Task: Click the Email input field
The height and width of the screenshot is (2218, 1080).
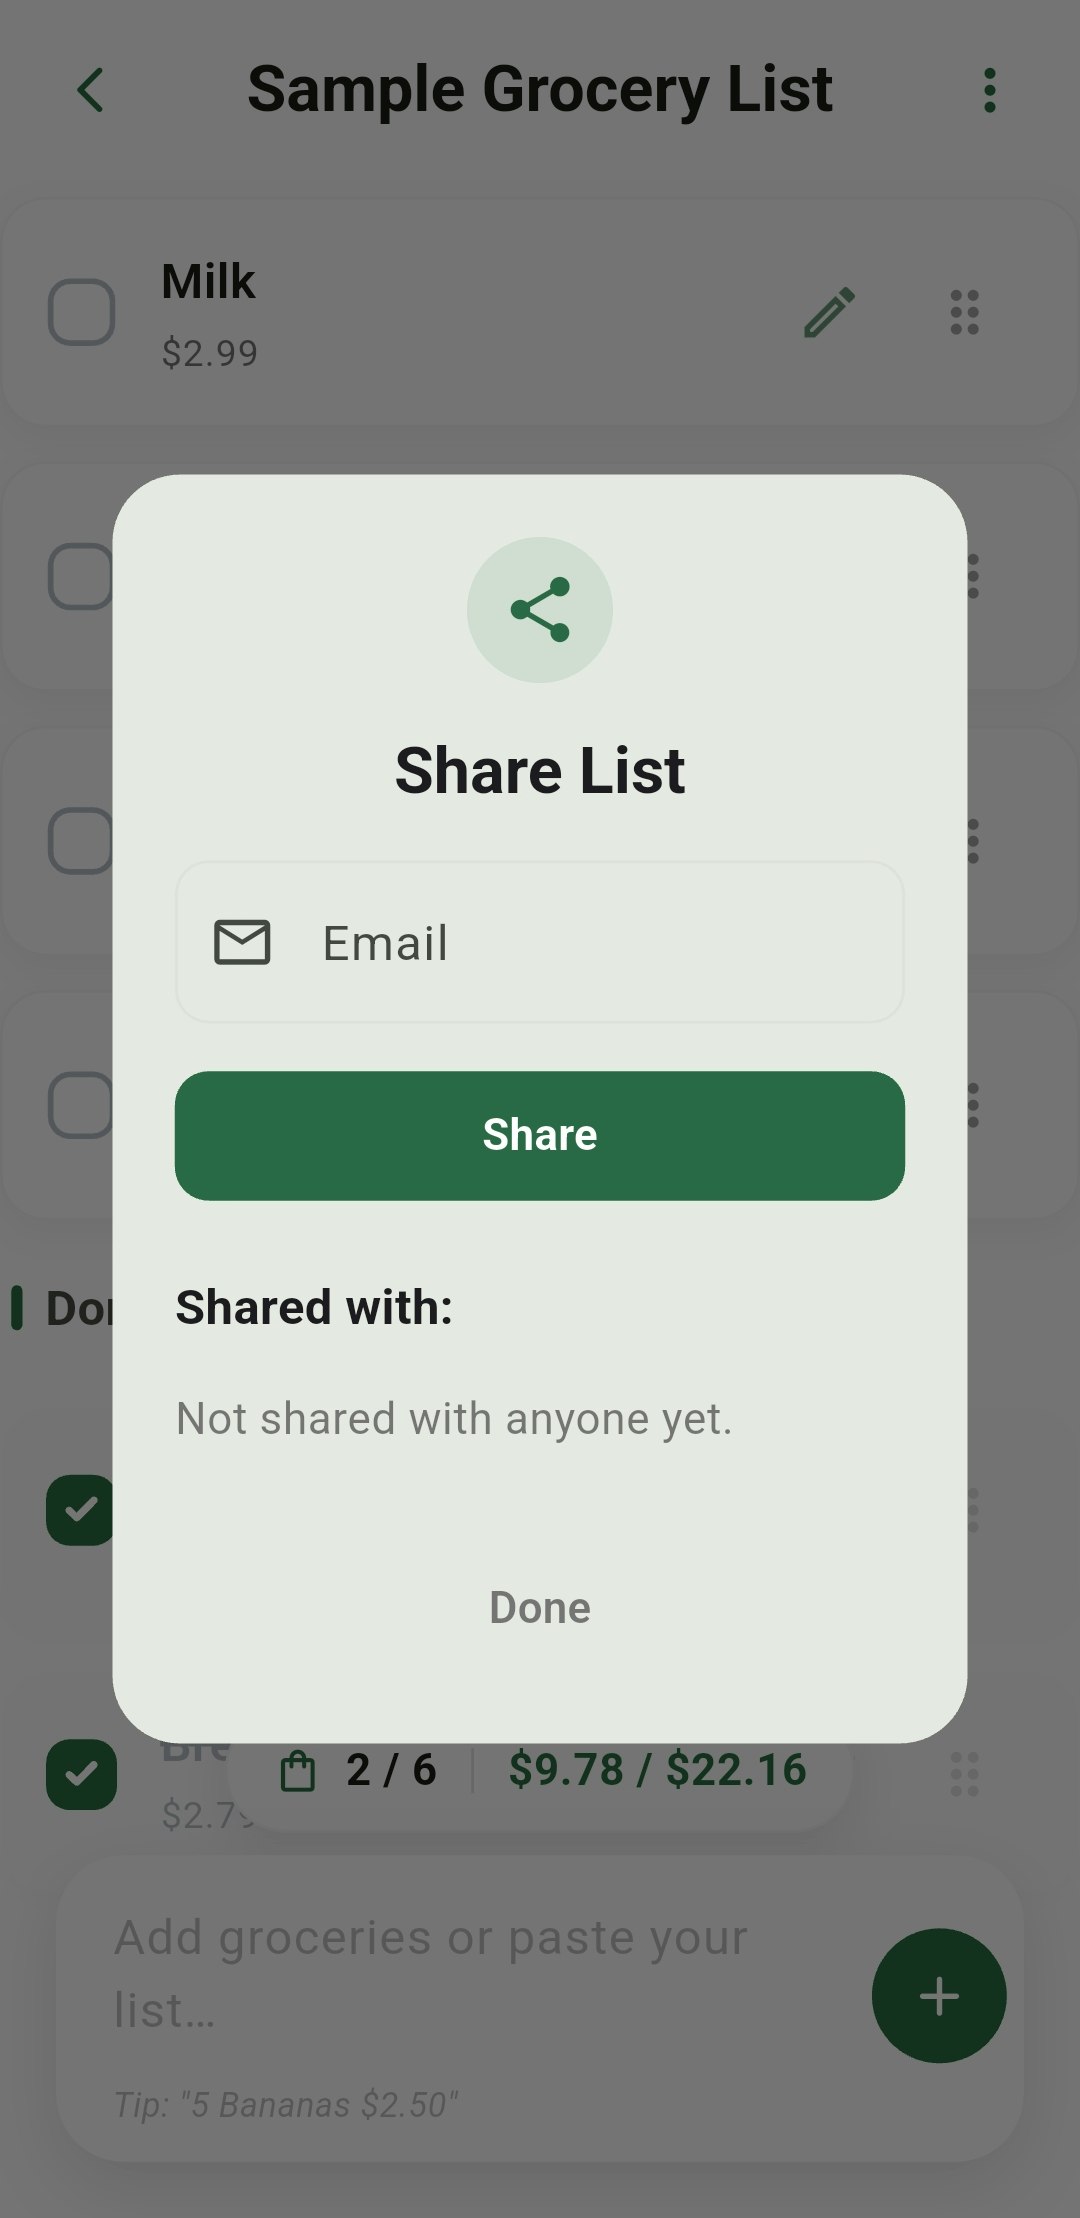Action: [x=540, y=942]
